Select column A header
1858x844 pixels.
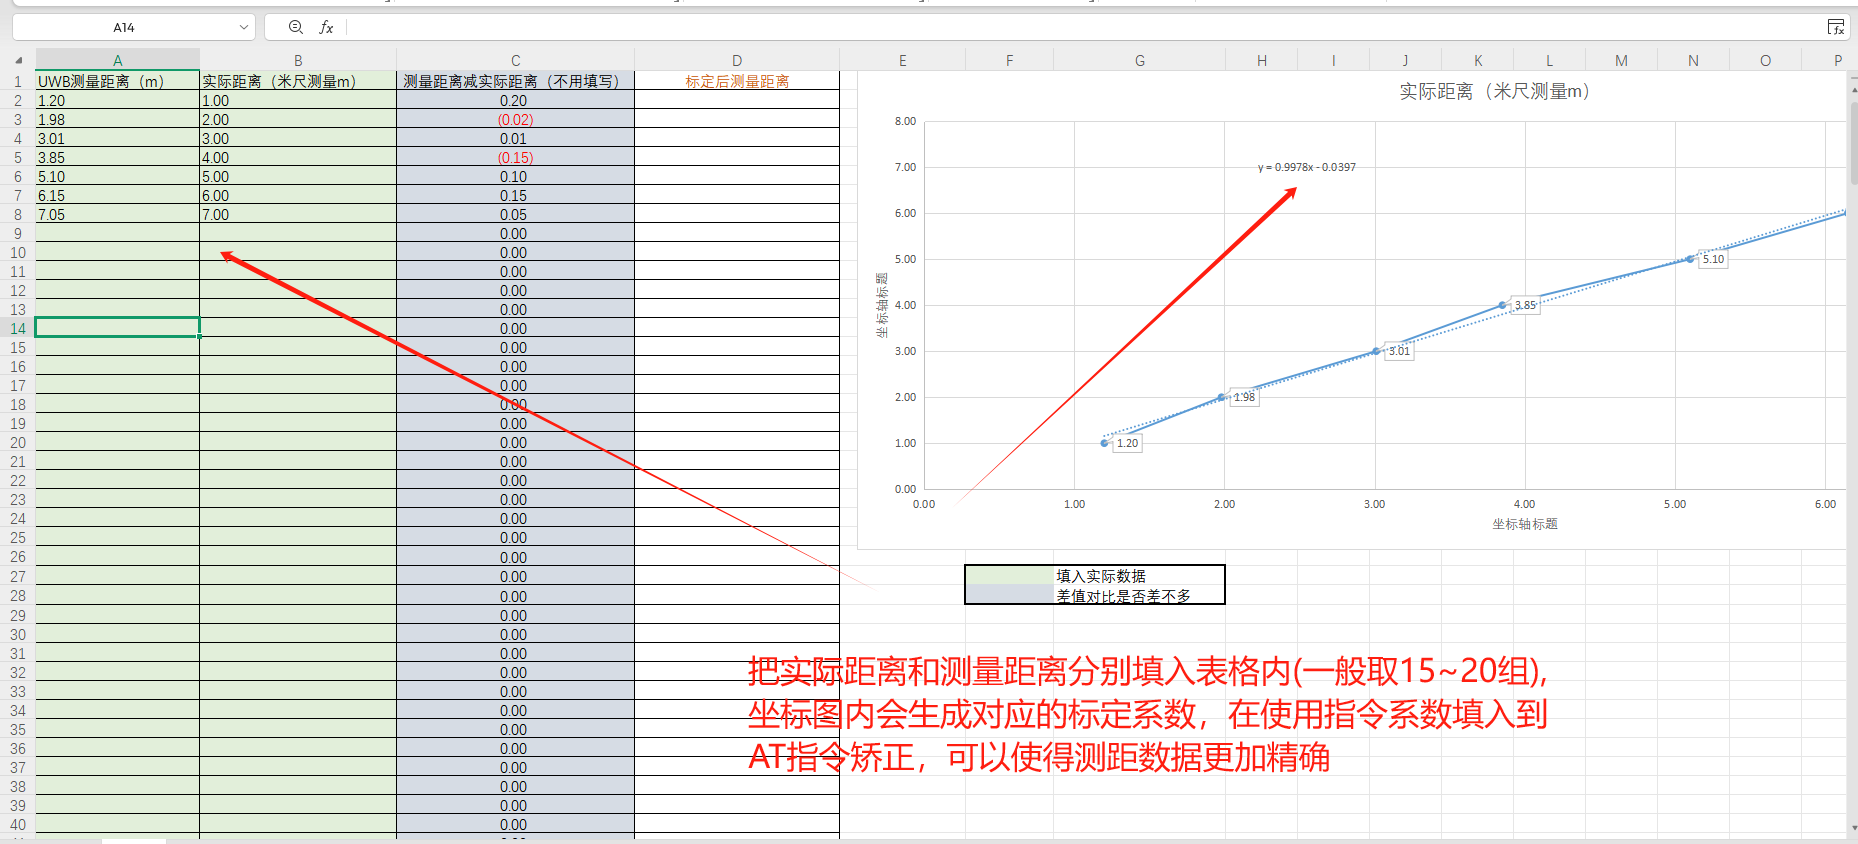[x=117, y=60]
